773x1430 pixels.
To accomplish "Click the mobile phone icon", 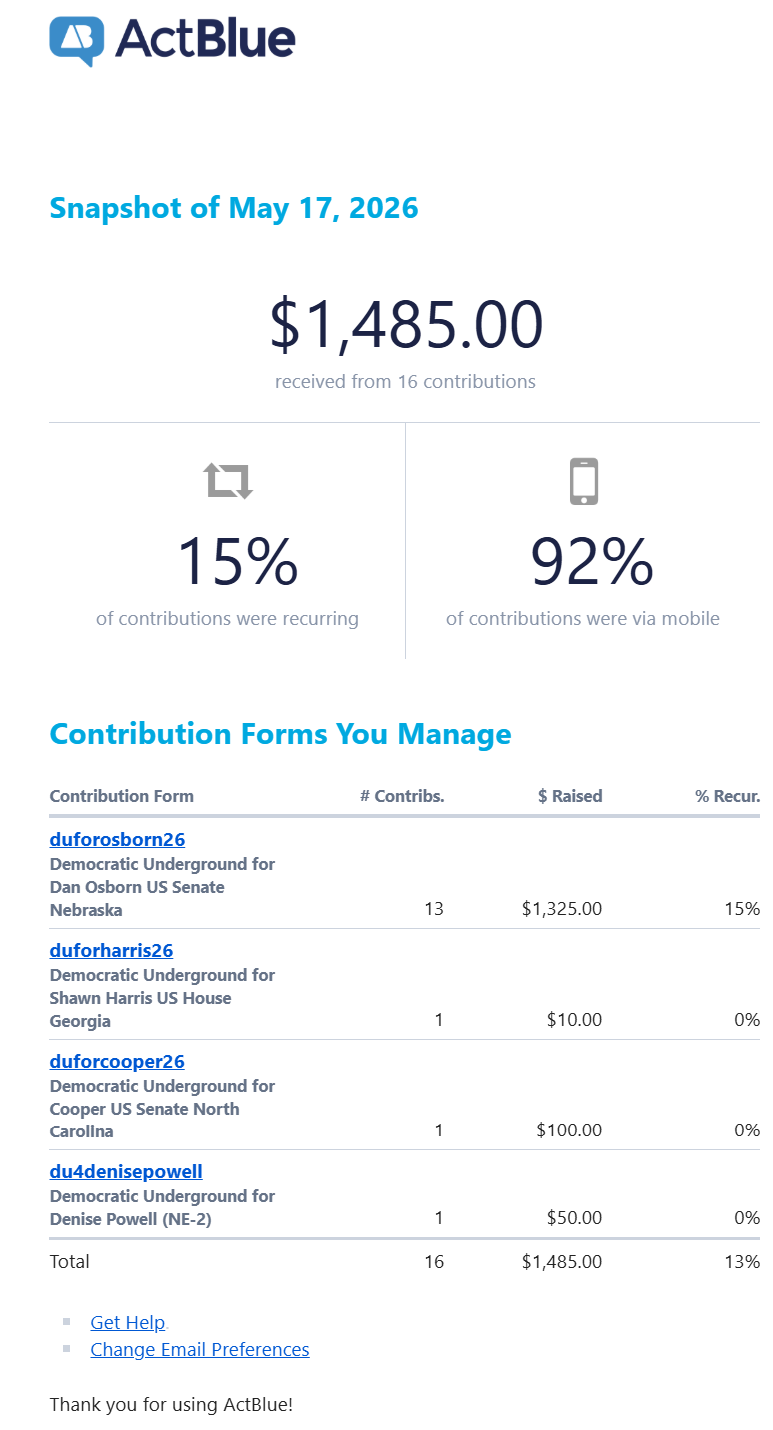I will [x=584, y=481].
